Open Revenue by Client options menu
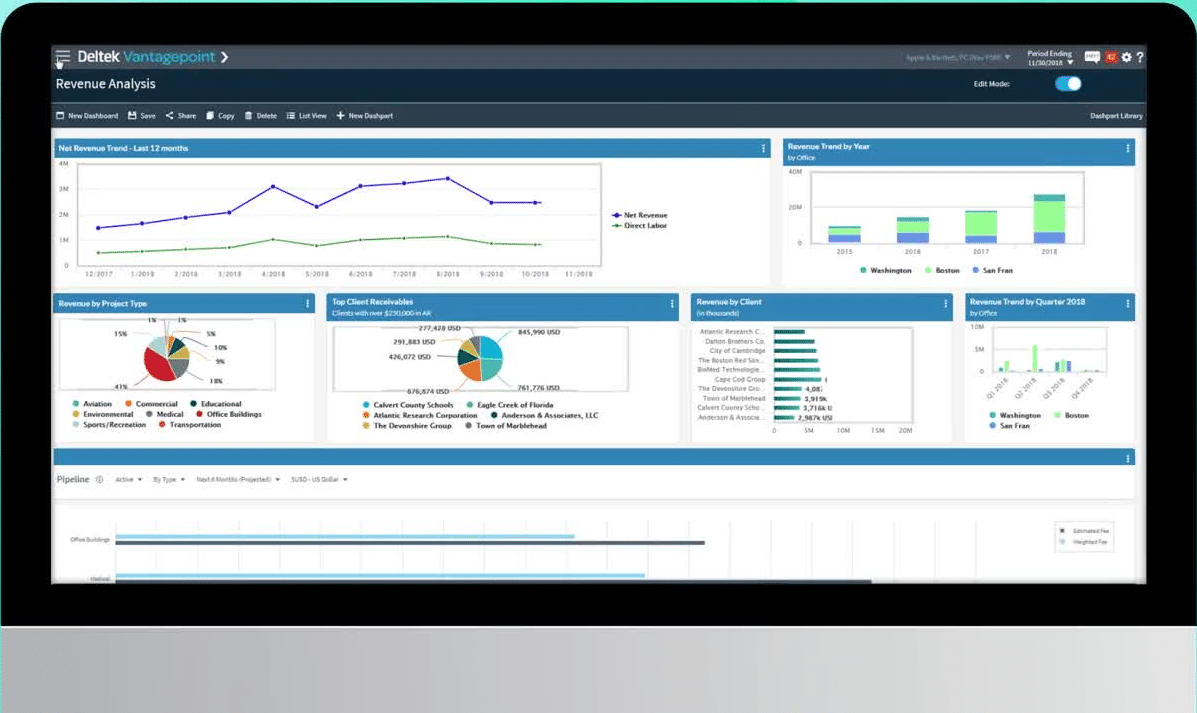The image size is (1197, 713). [x=945, y=304]
